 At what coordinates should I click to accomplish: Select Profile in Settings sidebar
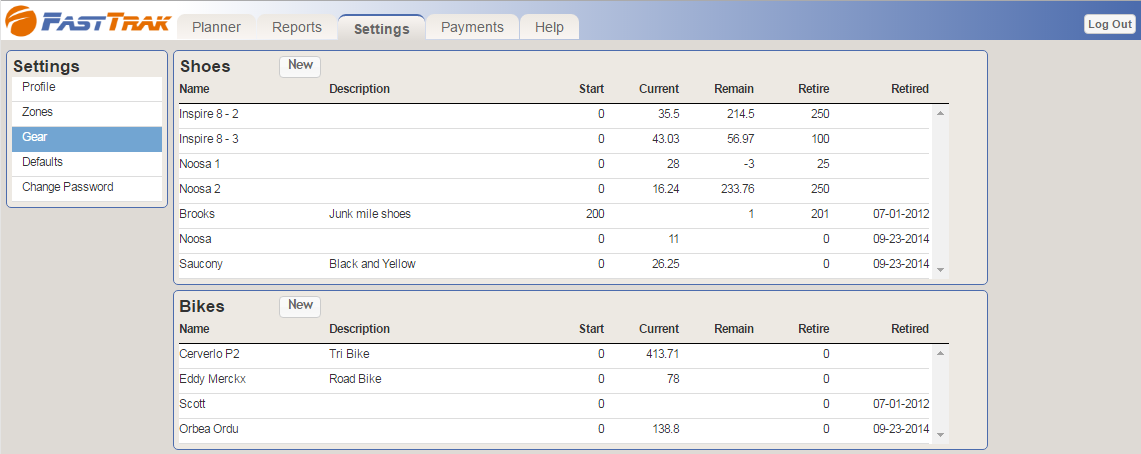pyautogui.click(x=87, y=88)
